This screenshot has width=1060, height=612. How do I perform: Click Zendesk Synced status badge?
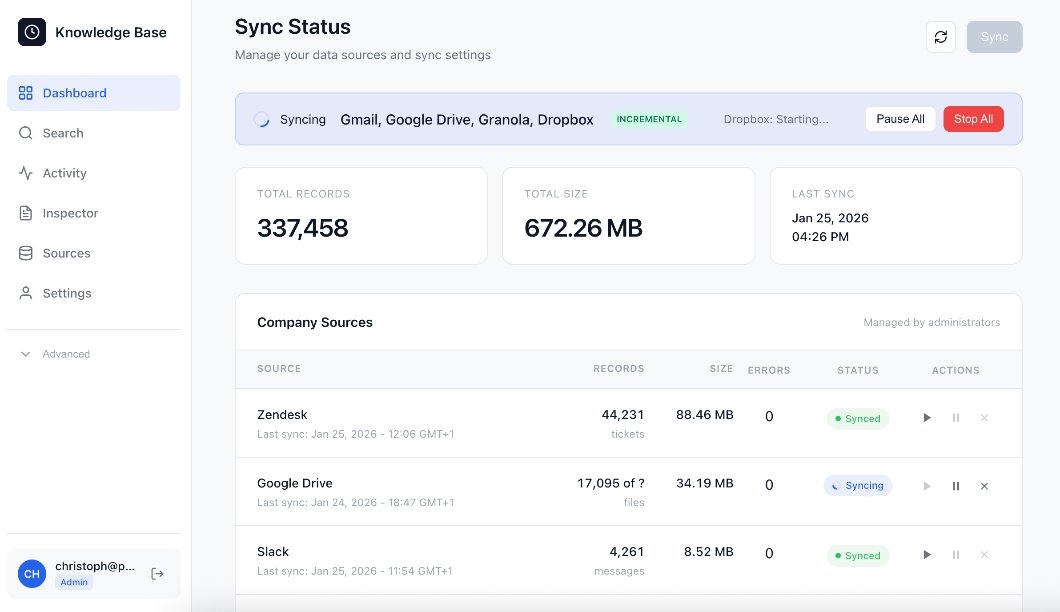coord(858,419)
